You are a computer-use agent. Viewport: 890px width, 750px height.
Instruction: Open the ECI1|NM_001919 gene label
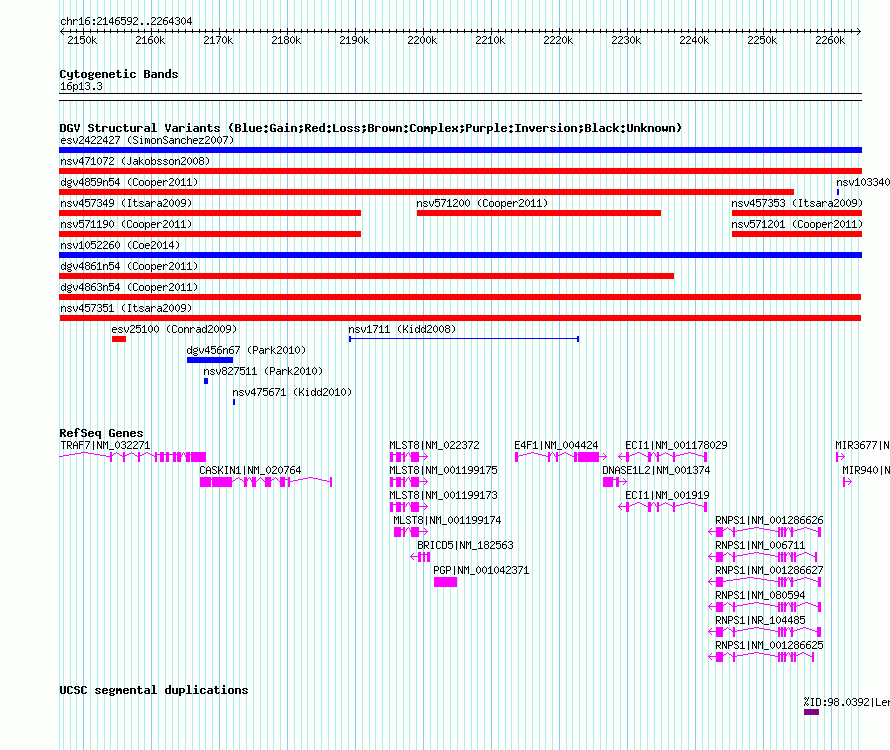[667, 495]
